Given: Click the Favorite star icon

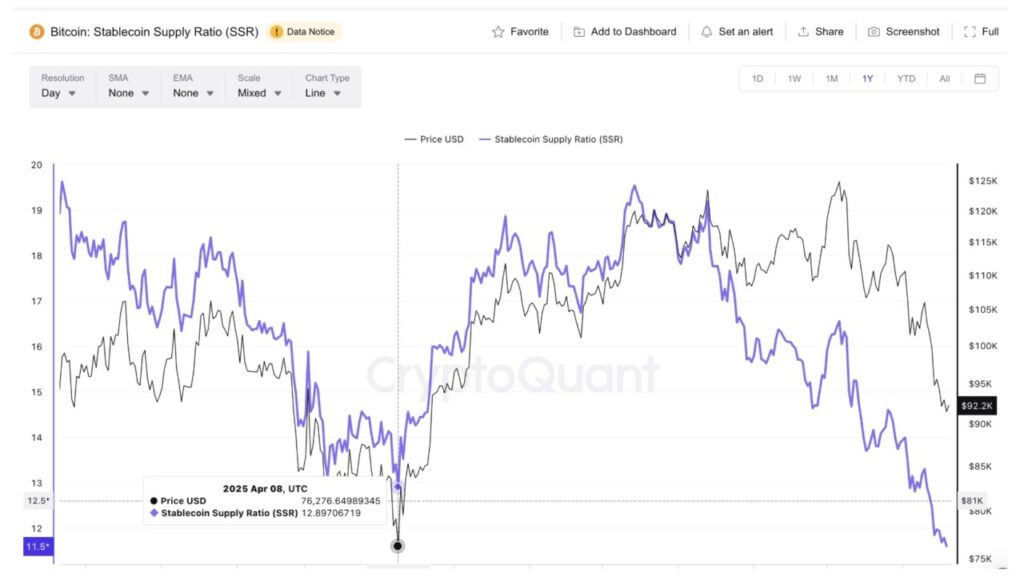Looking at the screenshot, I should tap(498, 32).
